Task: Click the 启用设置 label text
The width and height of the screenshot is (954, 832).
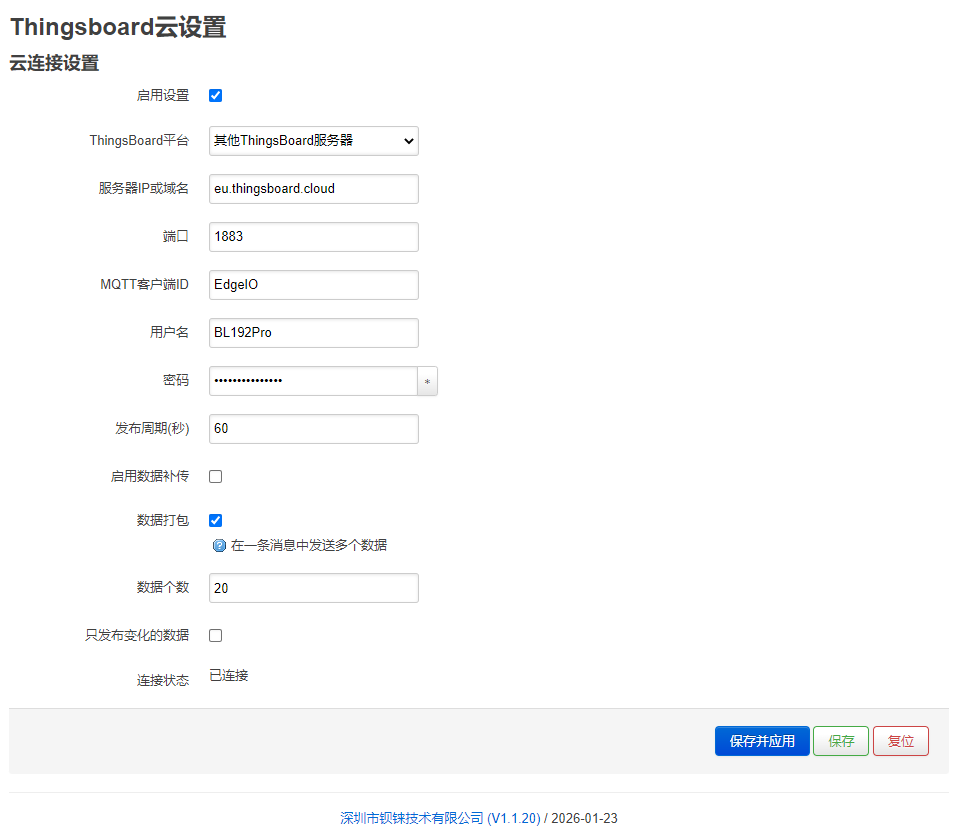Action: [x=163, y=96]
